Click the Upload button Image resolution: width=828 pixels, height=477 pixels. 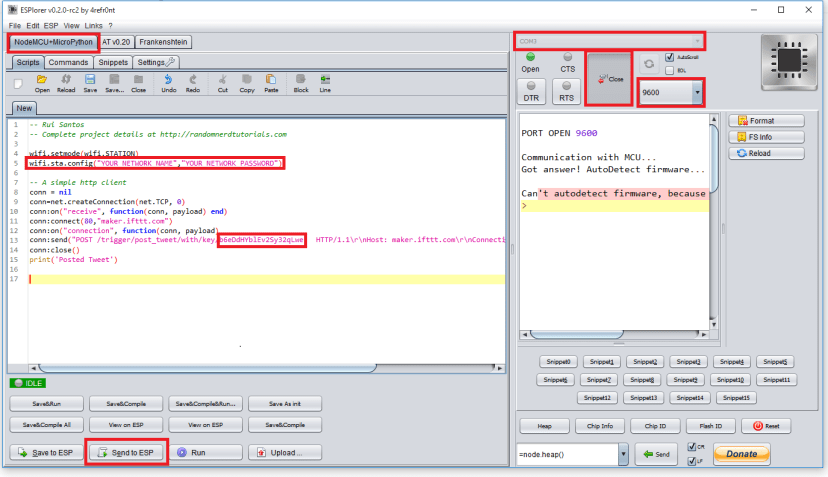285,453
